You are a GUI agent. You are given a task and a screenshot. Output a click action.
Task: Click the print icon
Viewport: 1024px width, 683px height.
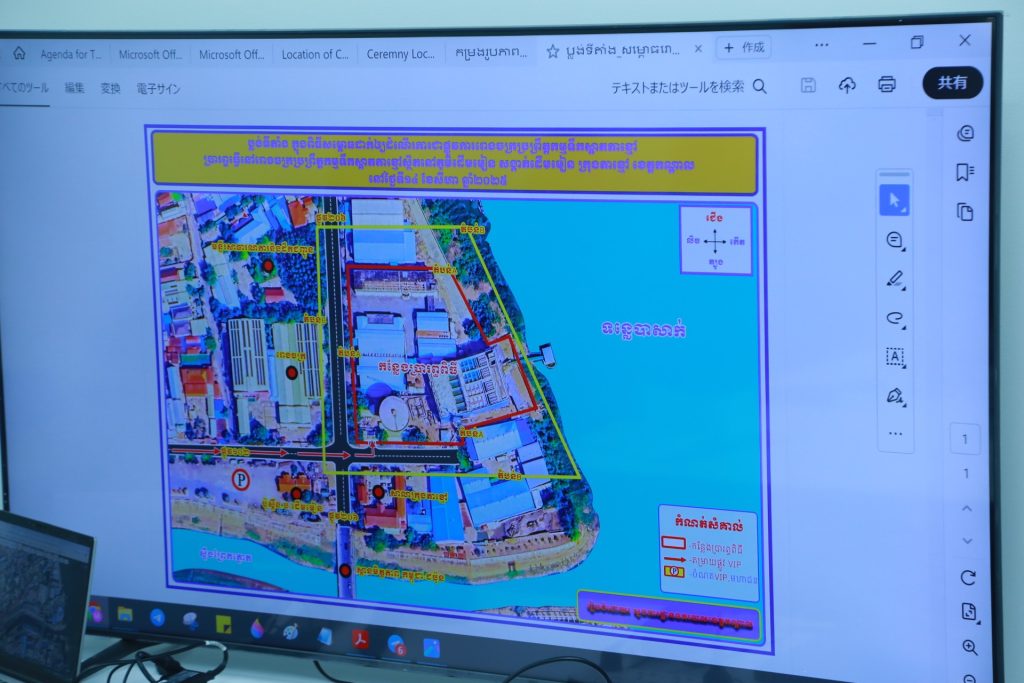886,85
